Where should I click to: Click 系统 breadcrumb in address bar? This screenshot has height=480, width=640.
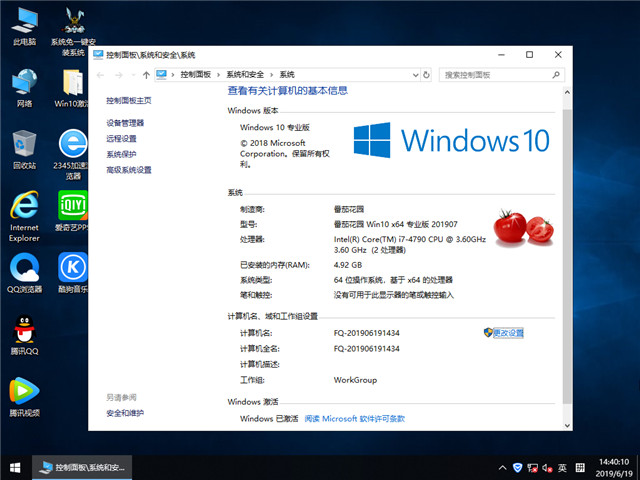(x=287, y=75)
